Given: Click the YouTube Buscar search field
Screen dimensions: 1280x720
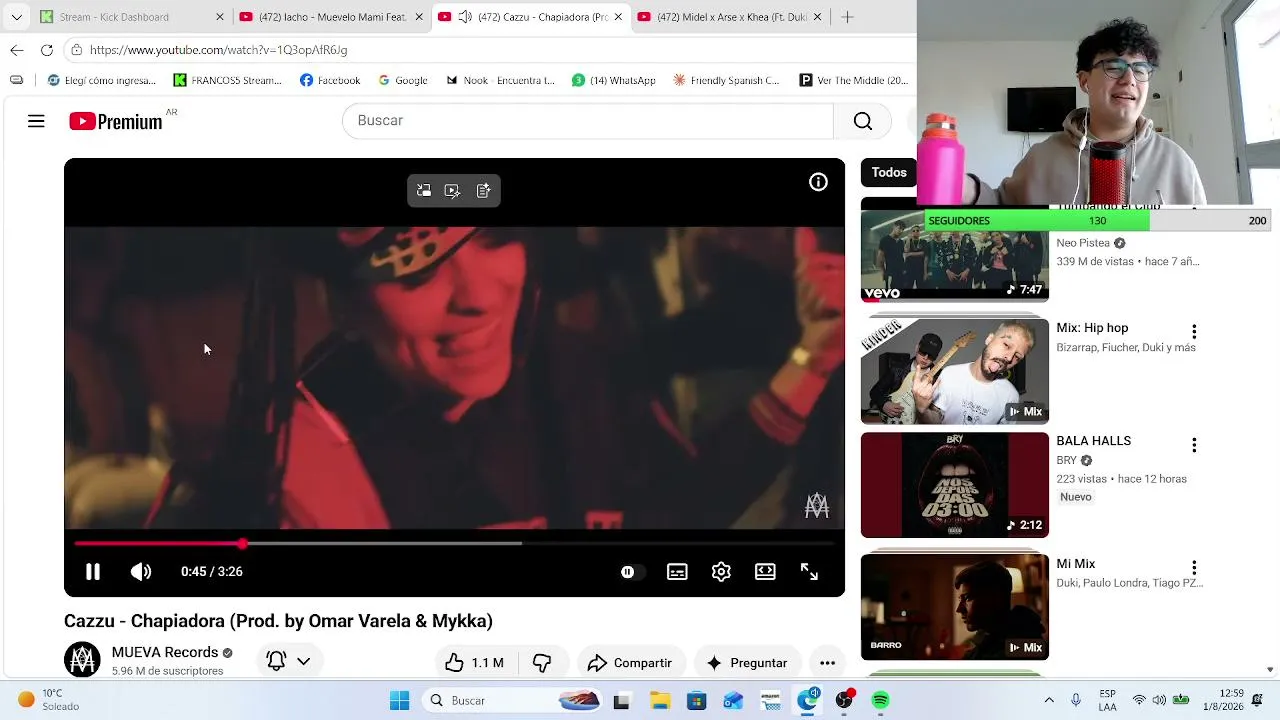Looking at the screenshot, I should [588, 121].
